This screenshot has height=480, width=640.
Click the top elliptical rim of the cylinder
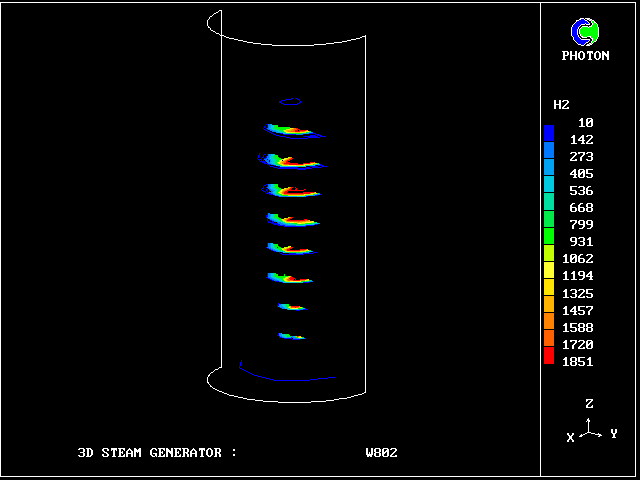pos(290,42)
